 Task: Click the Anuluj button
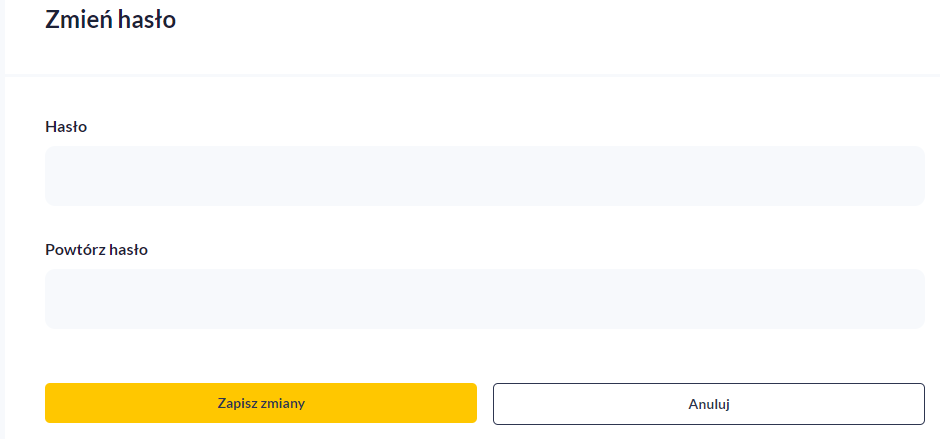708,404
